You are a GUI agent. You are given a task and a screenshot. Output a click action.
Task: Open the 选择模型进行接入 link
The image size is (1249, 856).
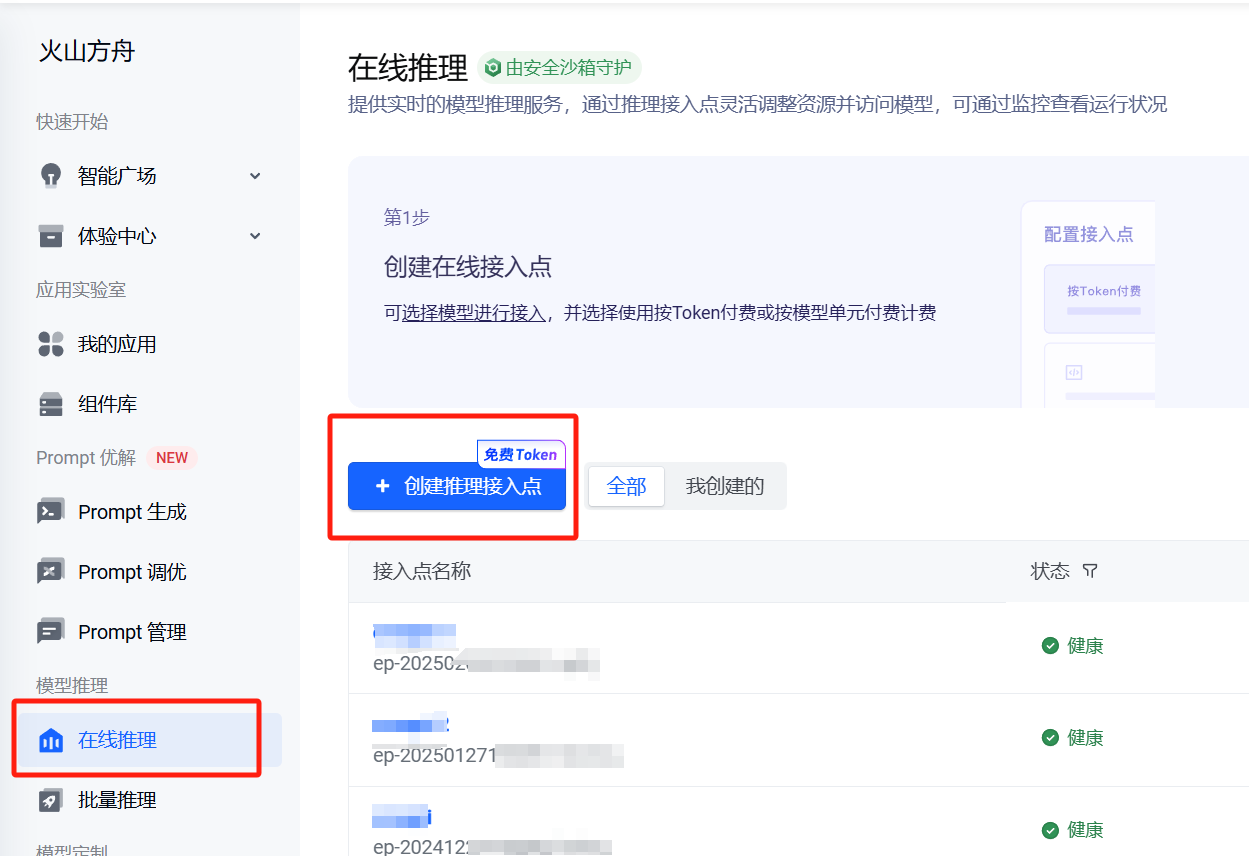coord(474,313)
